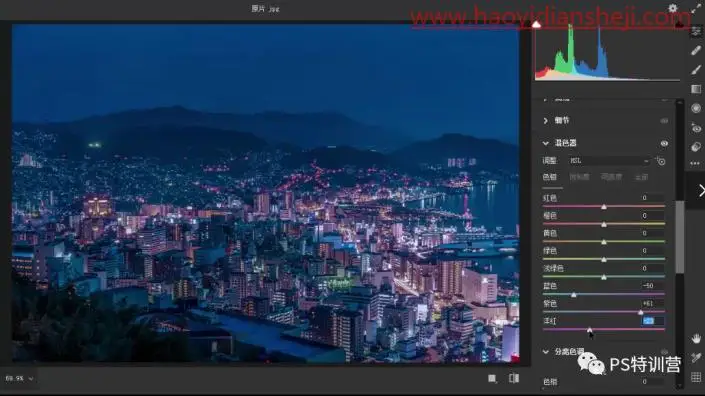
Task: Select the Hand tool
Action: pos(696,338)
